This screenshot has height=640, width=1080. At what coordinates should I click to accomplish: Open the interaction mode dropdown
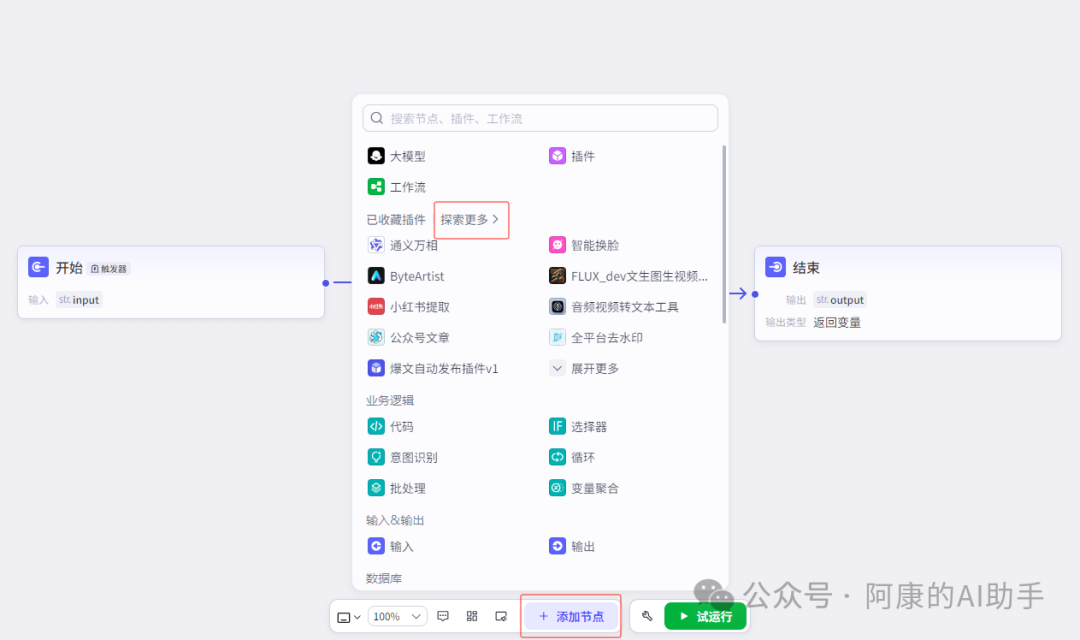coord(349,617)
